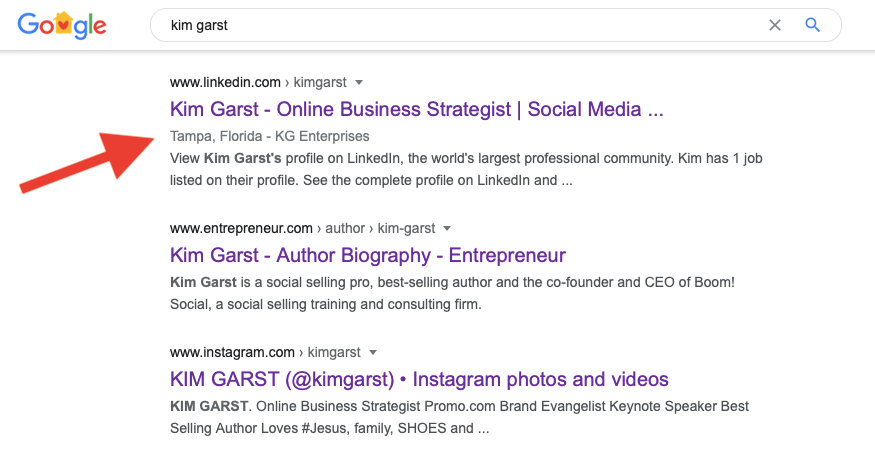
Task: Click bold 'Kim Garst's' in LinkedIn snippet
Action: tap(243, 158)
